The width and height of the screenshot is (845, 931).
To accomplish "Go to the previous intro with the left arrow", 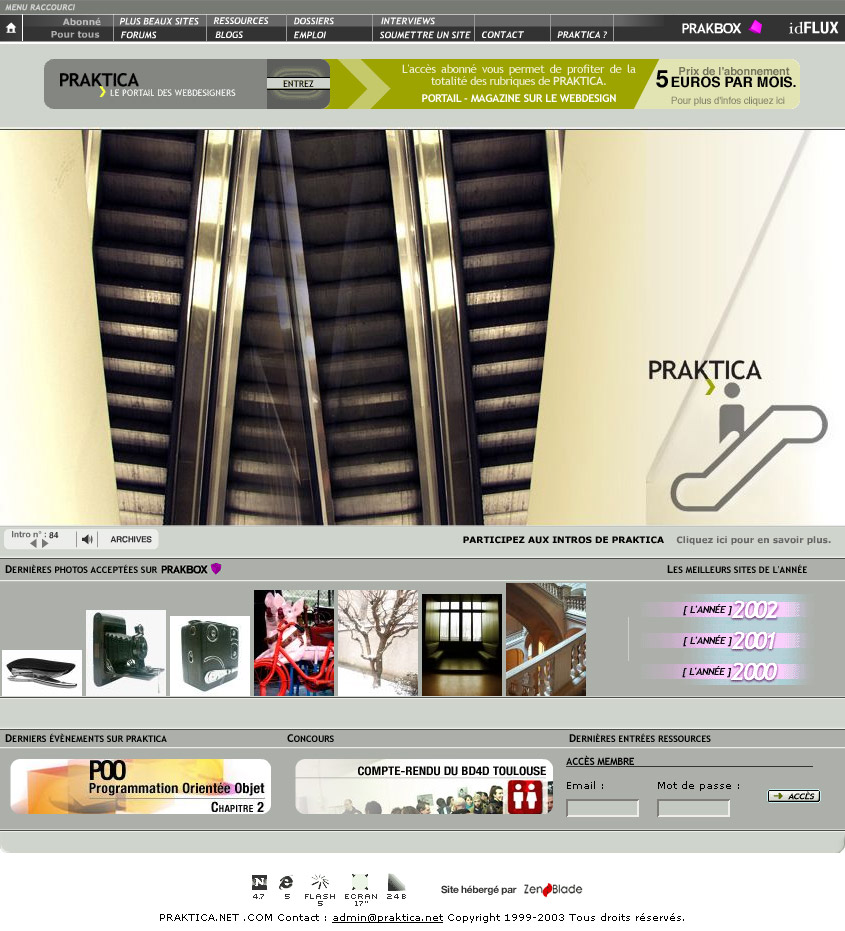I will click(x=33, y=544).
